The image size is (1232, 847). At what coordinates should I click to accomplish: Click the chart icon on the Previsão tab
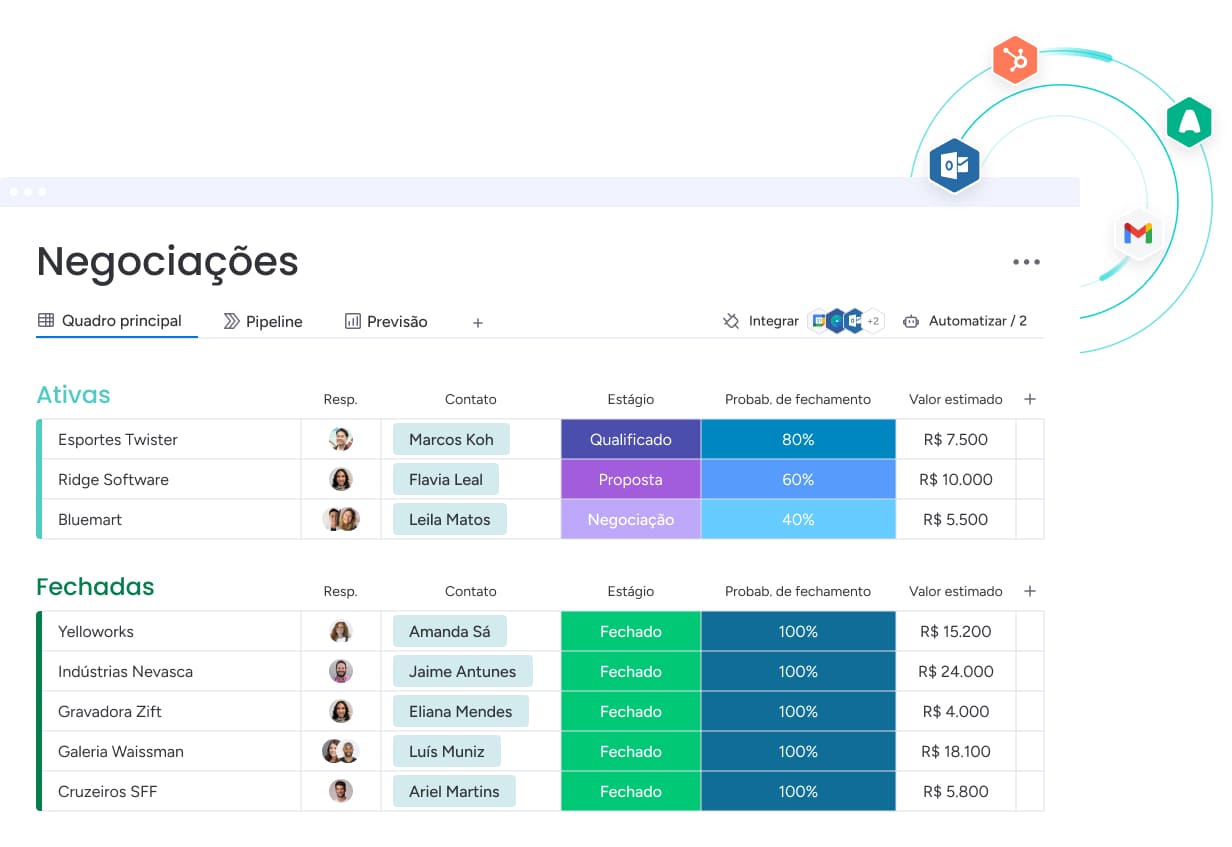[x=352, y=321]
